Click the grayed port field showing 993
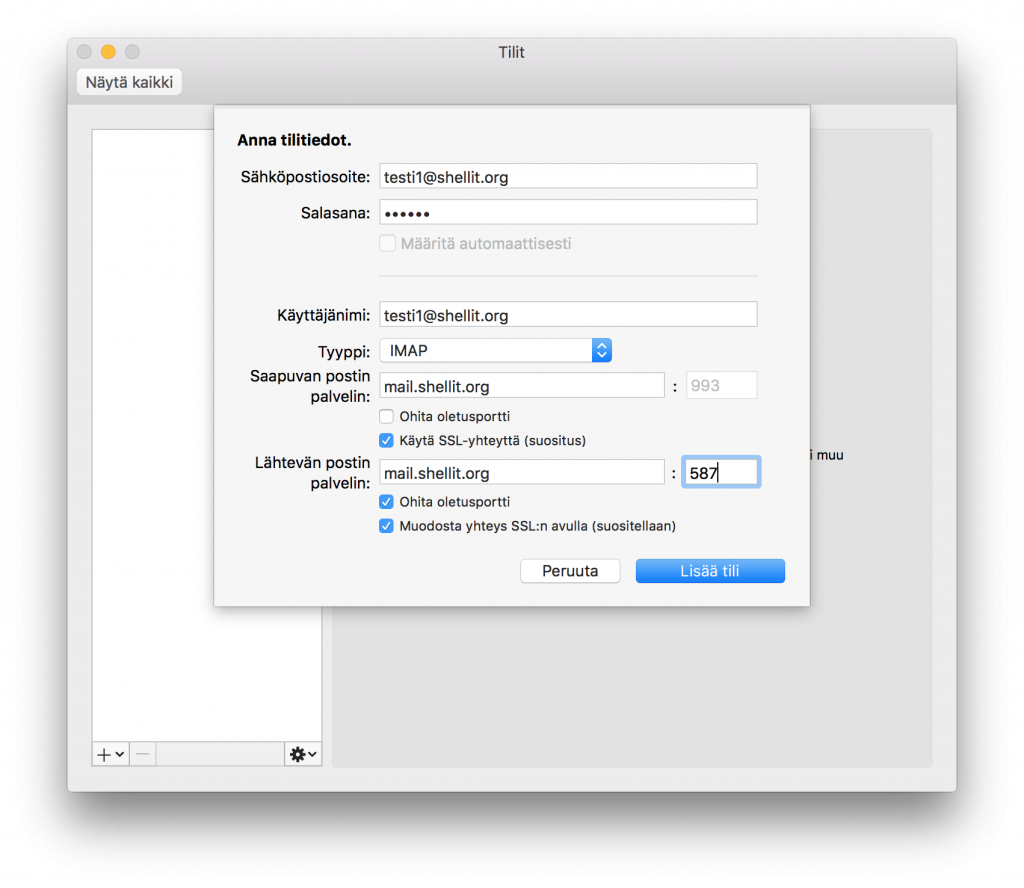This screenshot has height=888, width=1024. pyautogui.click(x=721, y=384)
